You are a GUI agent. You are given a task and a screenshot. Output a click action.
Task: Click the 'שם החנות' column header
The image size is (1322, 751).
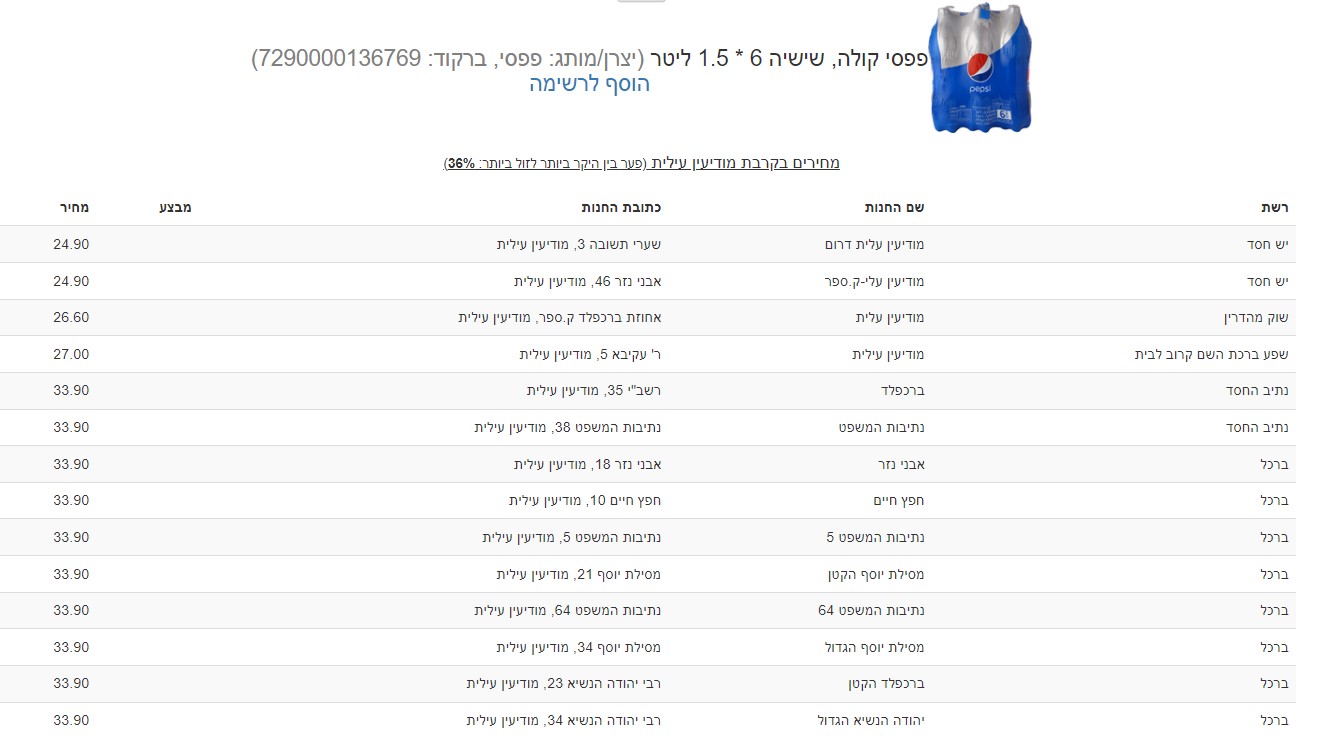click(894, 208)
